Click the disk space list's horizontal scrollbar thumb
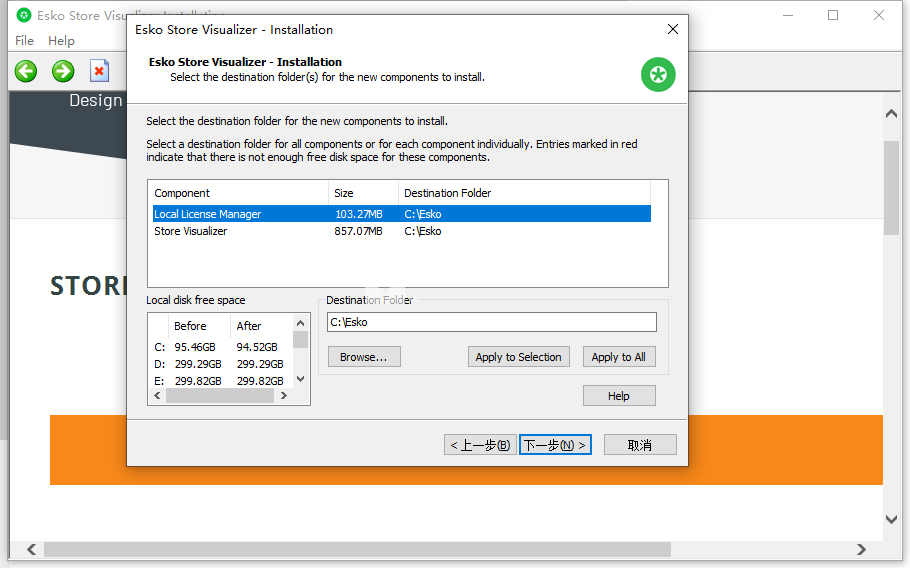Image resolution: width=910 pixels, height=568 pixels. [x=220, y=396]
